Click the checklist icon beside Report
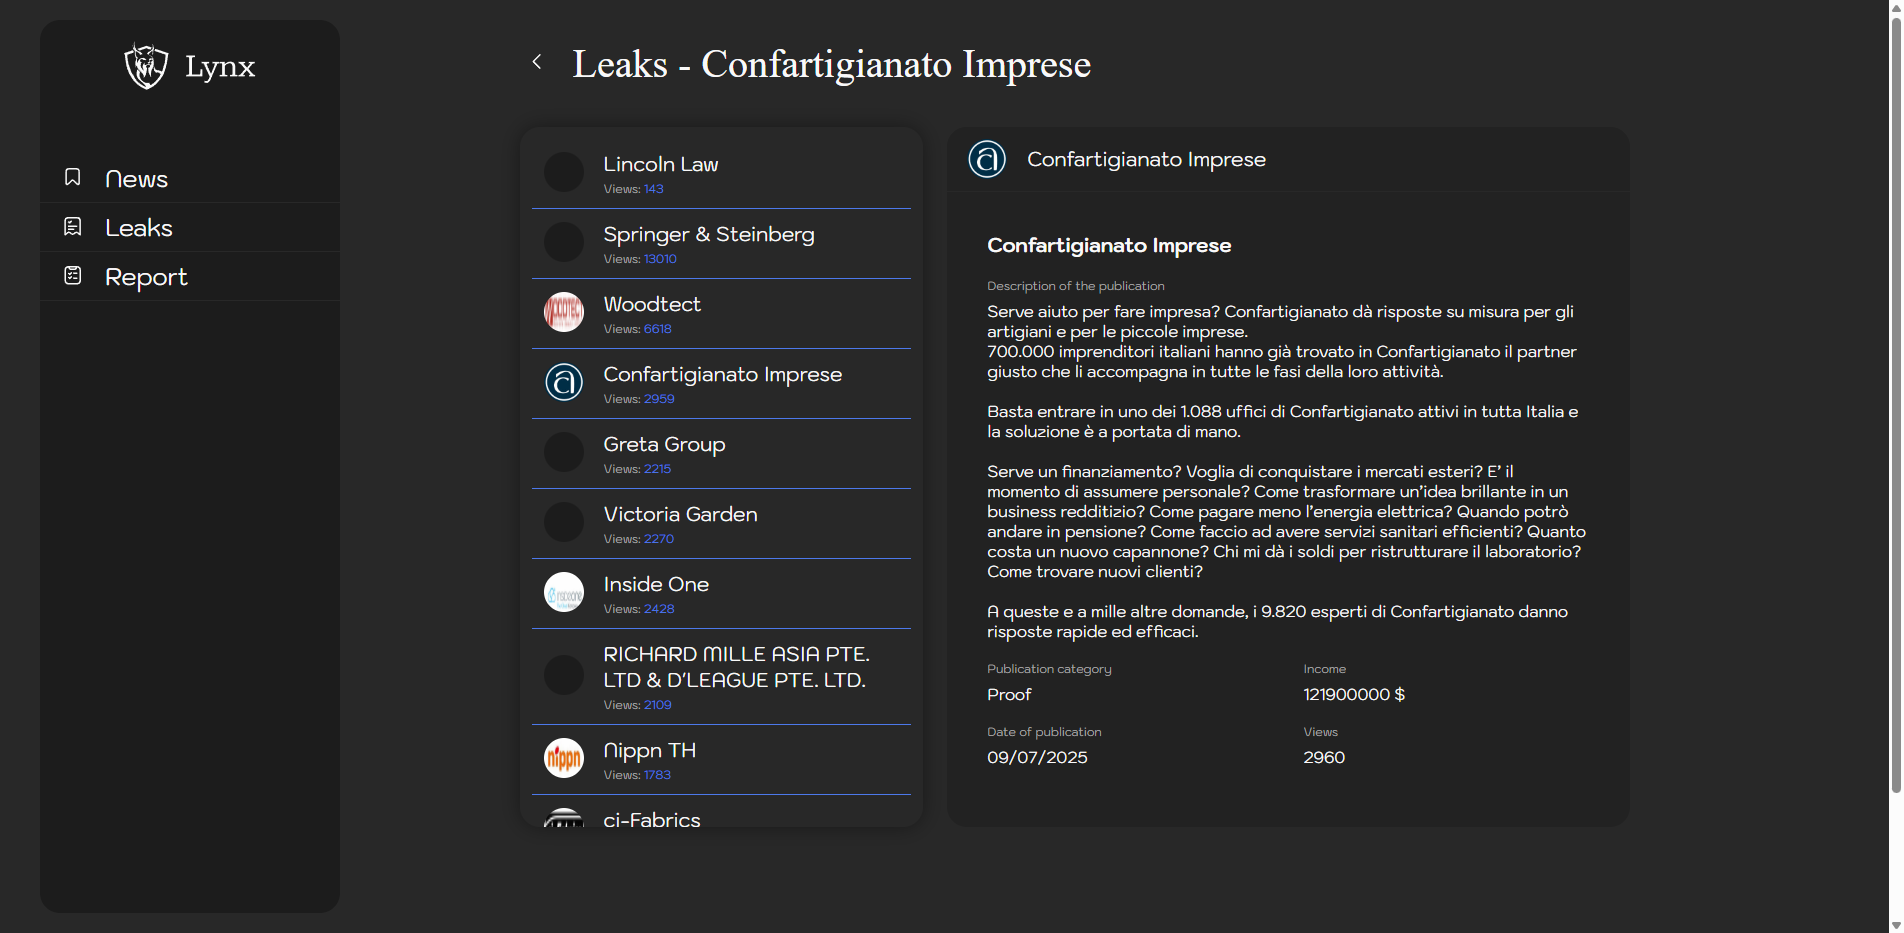Image resolution: width=1904 pixels, height=933 pixels. [73, 275]
